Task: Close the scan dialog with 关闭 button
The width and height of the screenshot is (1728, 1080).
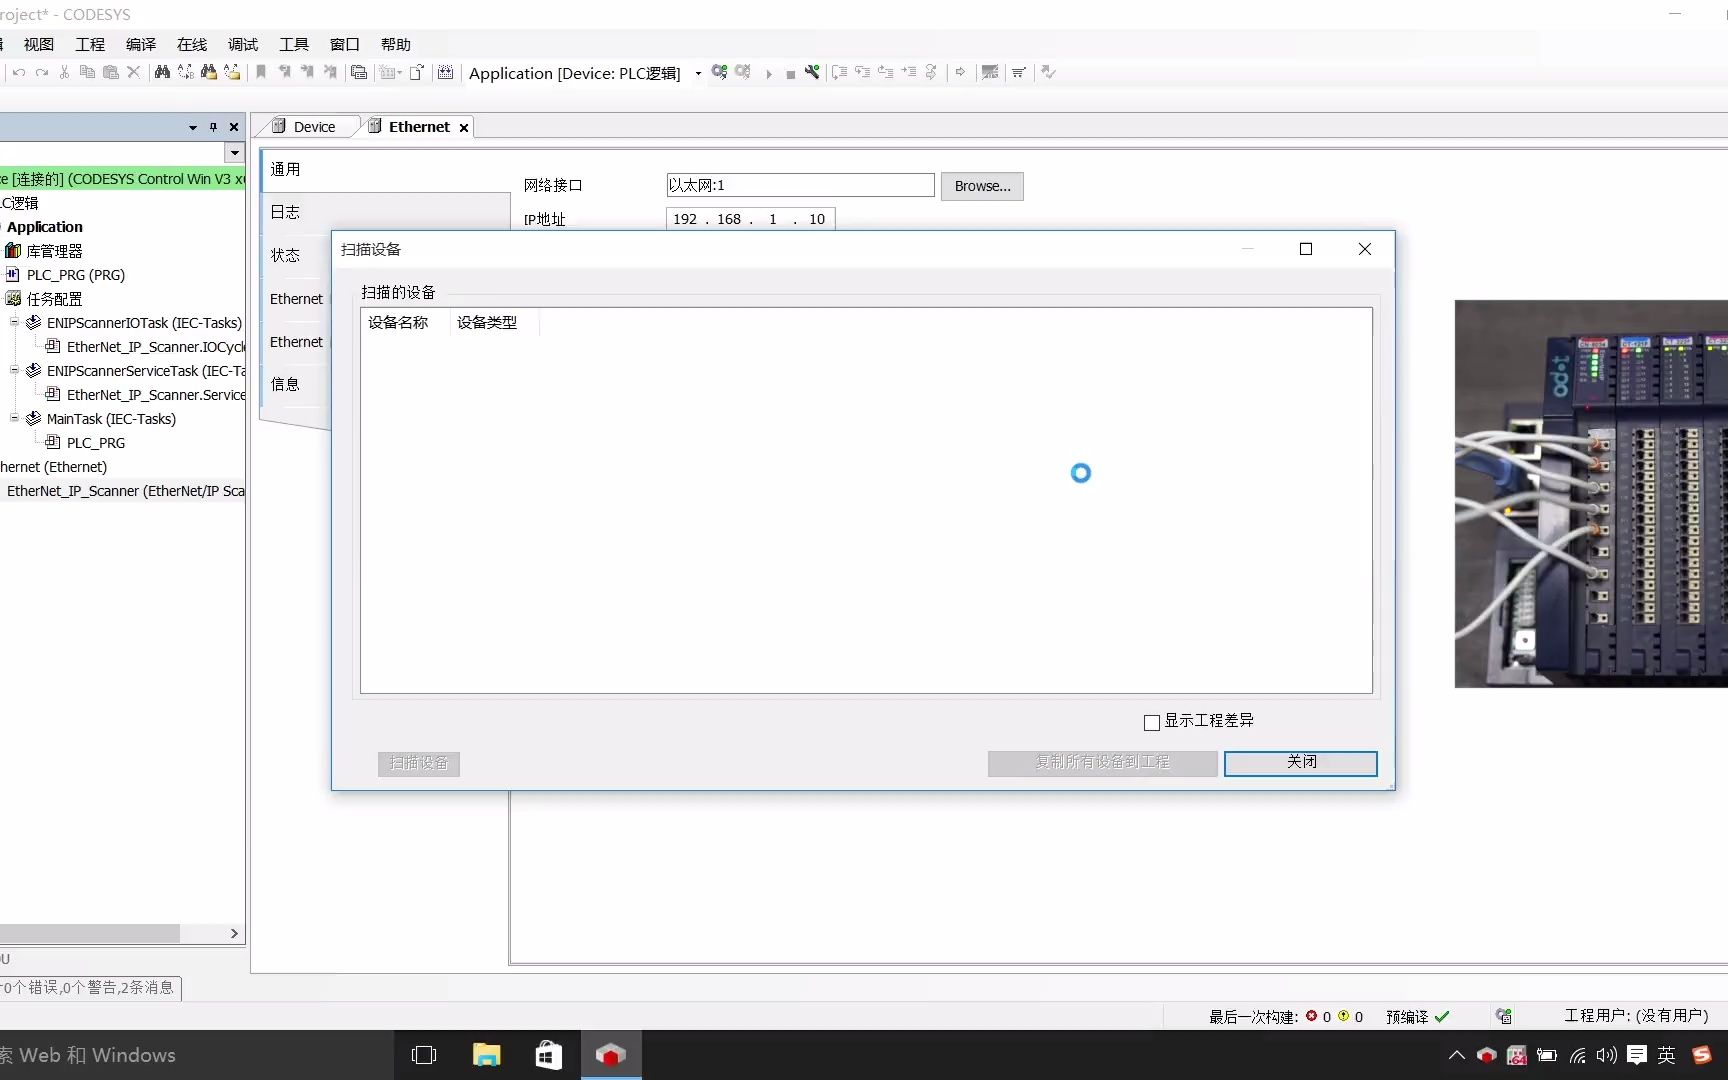Action: point(1299,762)
